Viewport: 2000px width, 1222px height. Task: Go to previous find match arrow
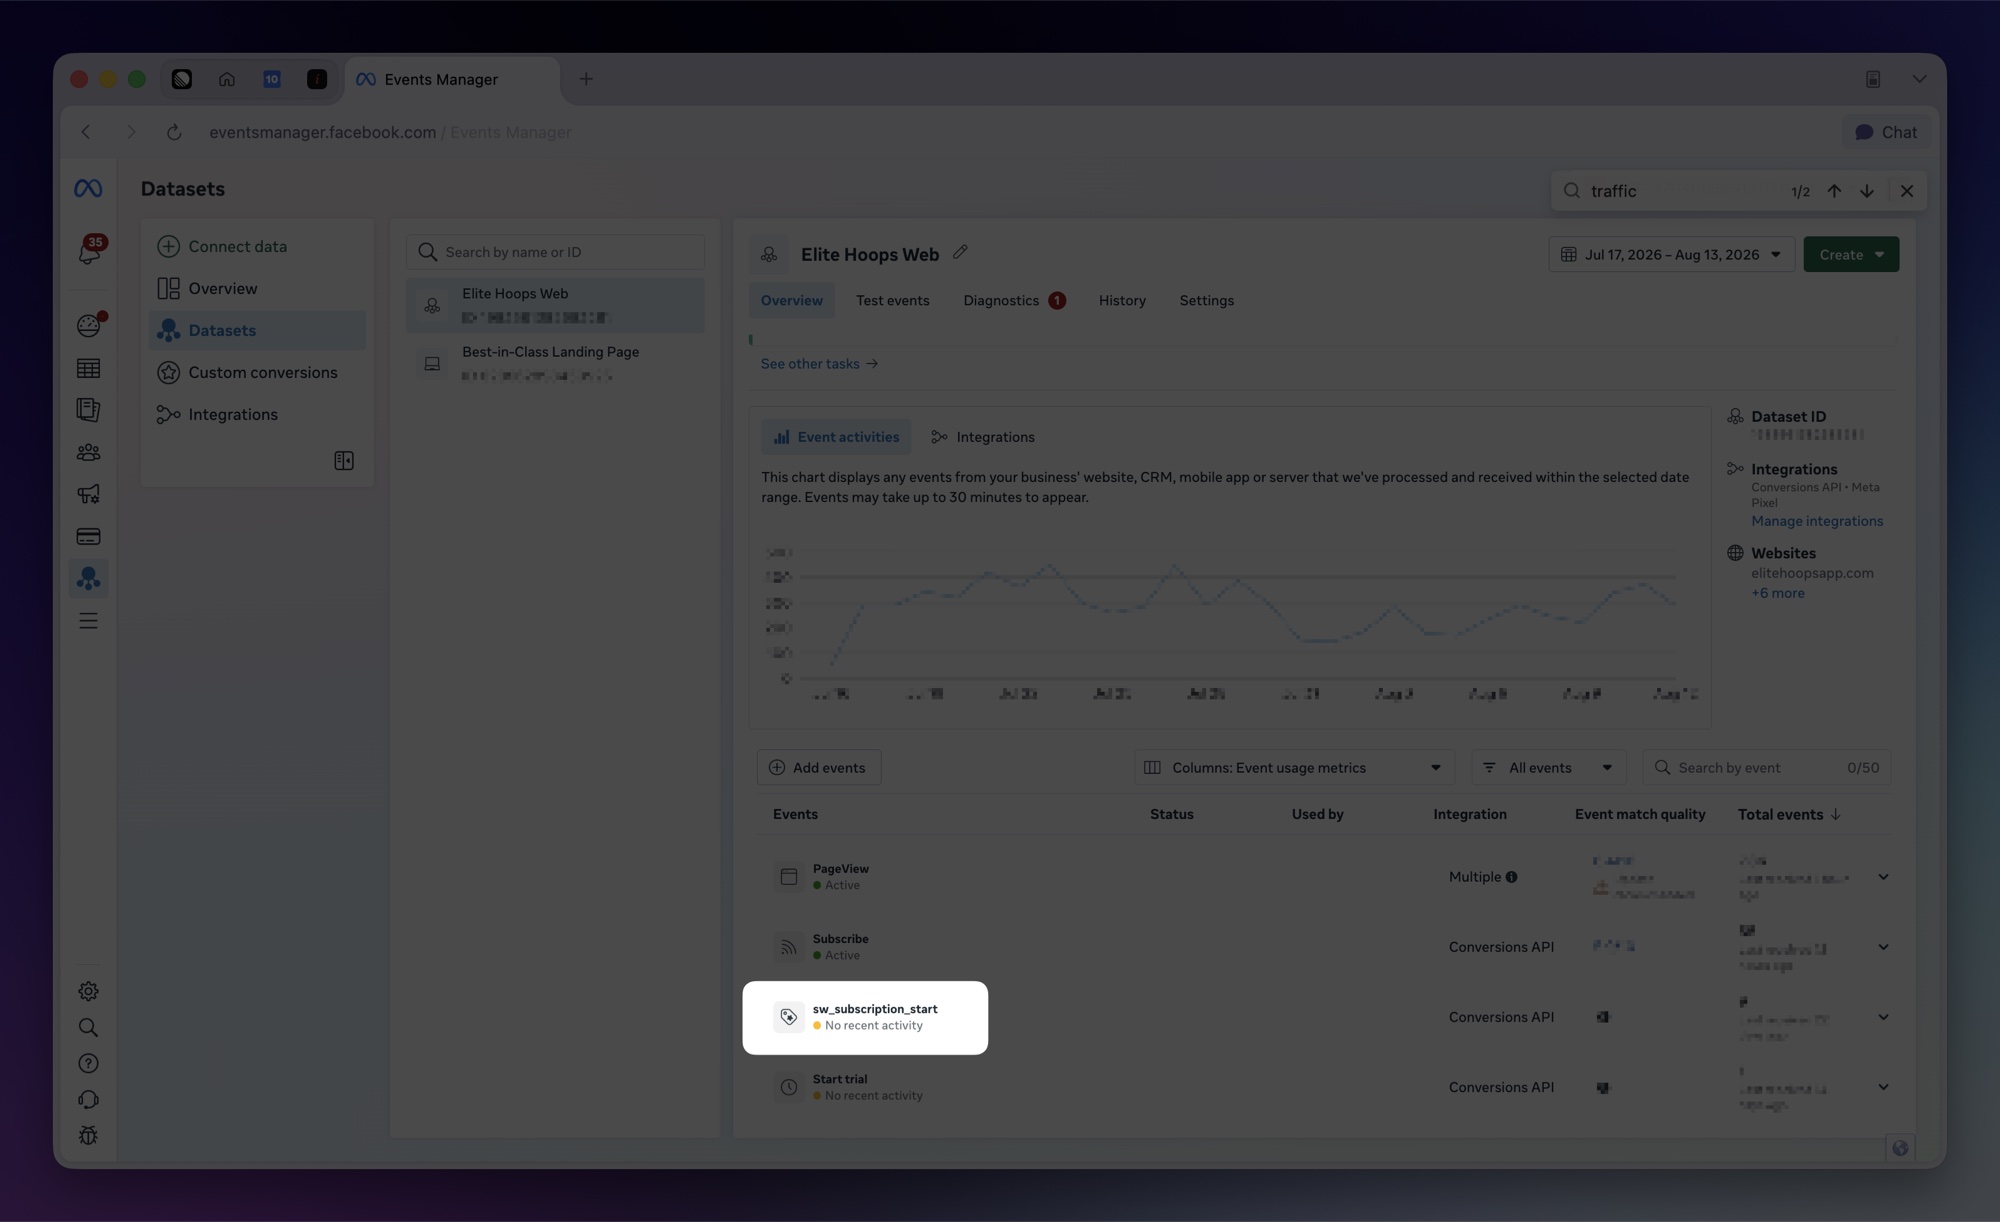(x=1834, y=191)
